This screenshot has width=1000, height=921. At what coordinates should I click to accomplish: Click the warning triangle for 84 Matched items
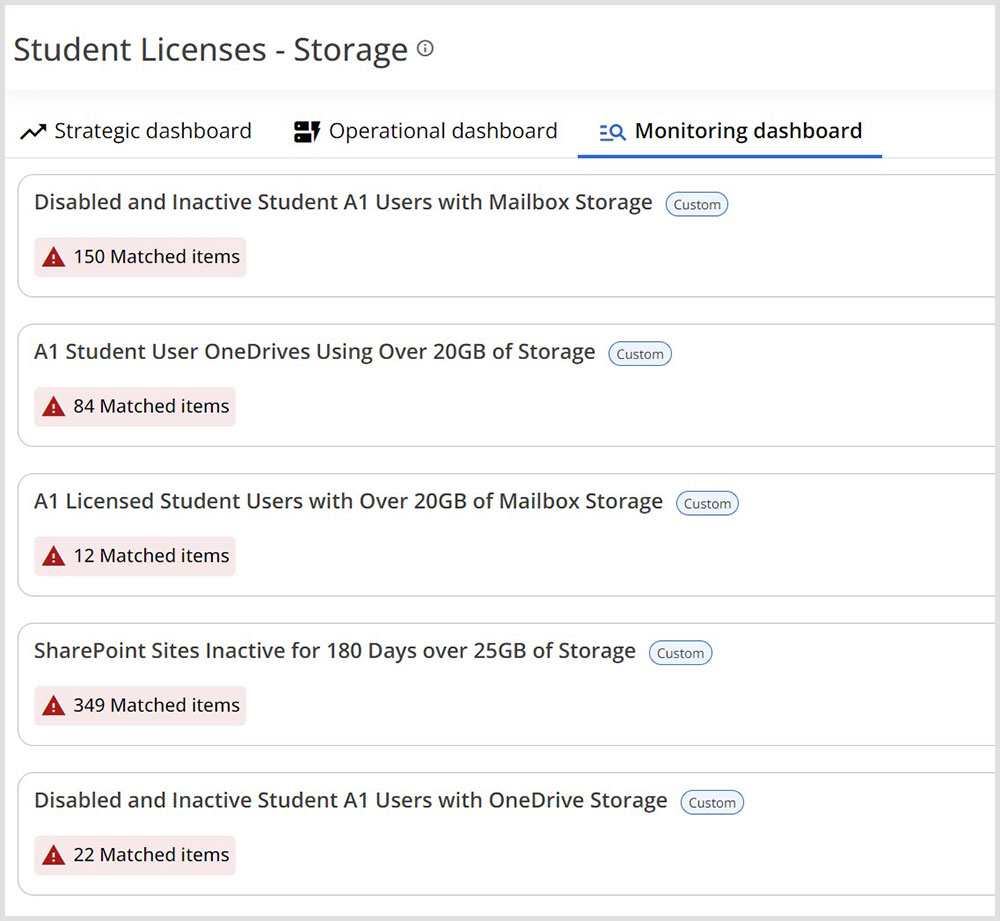point(55,406)
